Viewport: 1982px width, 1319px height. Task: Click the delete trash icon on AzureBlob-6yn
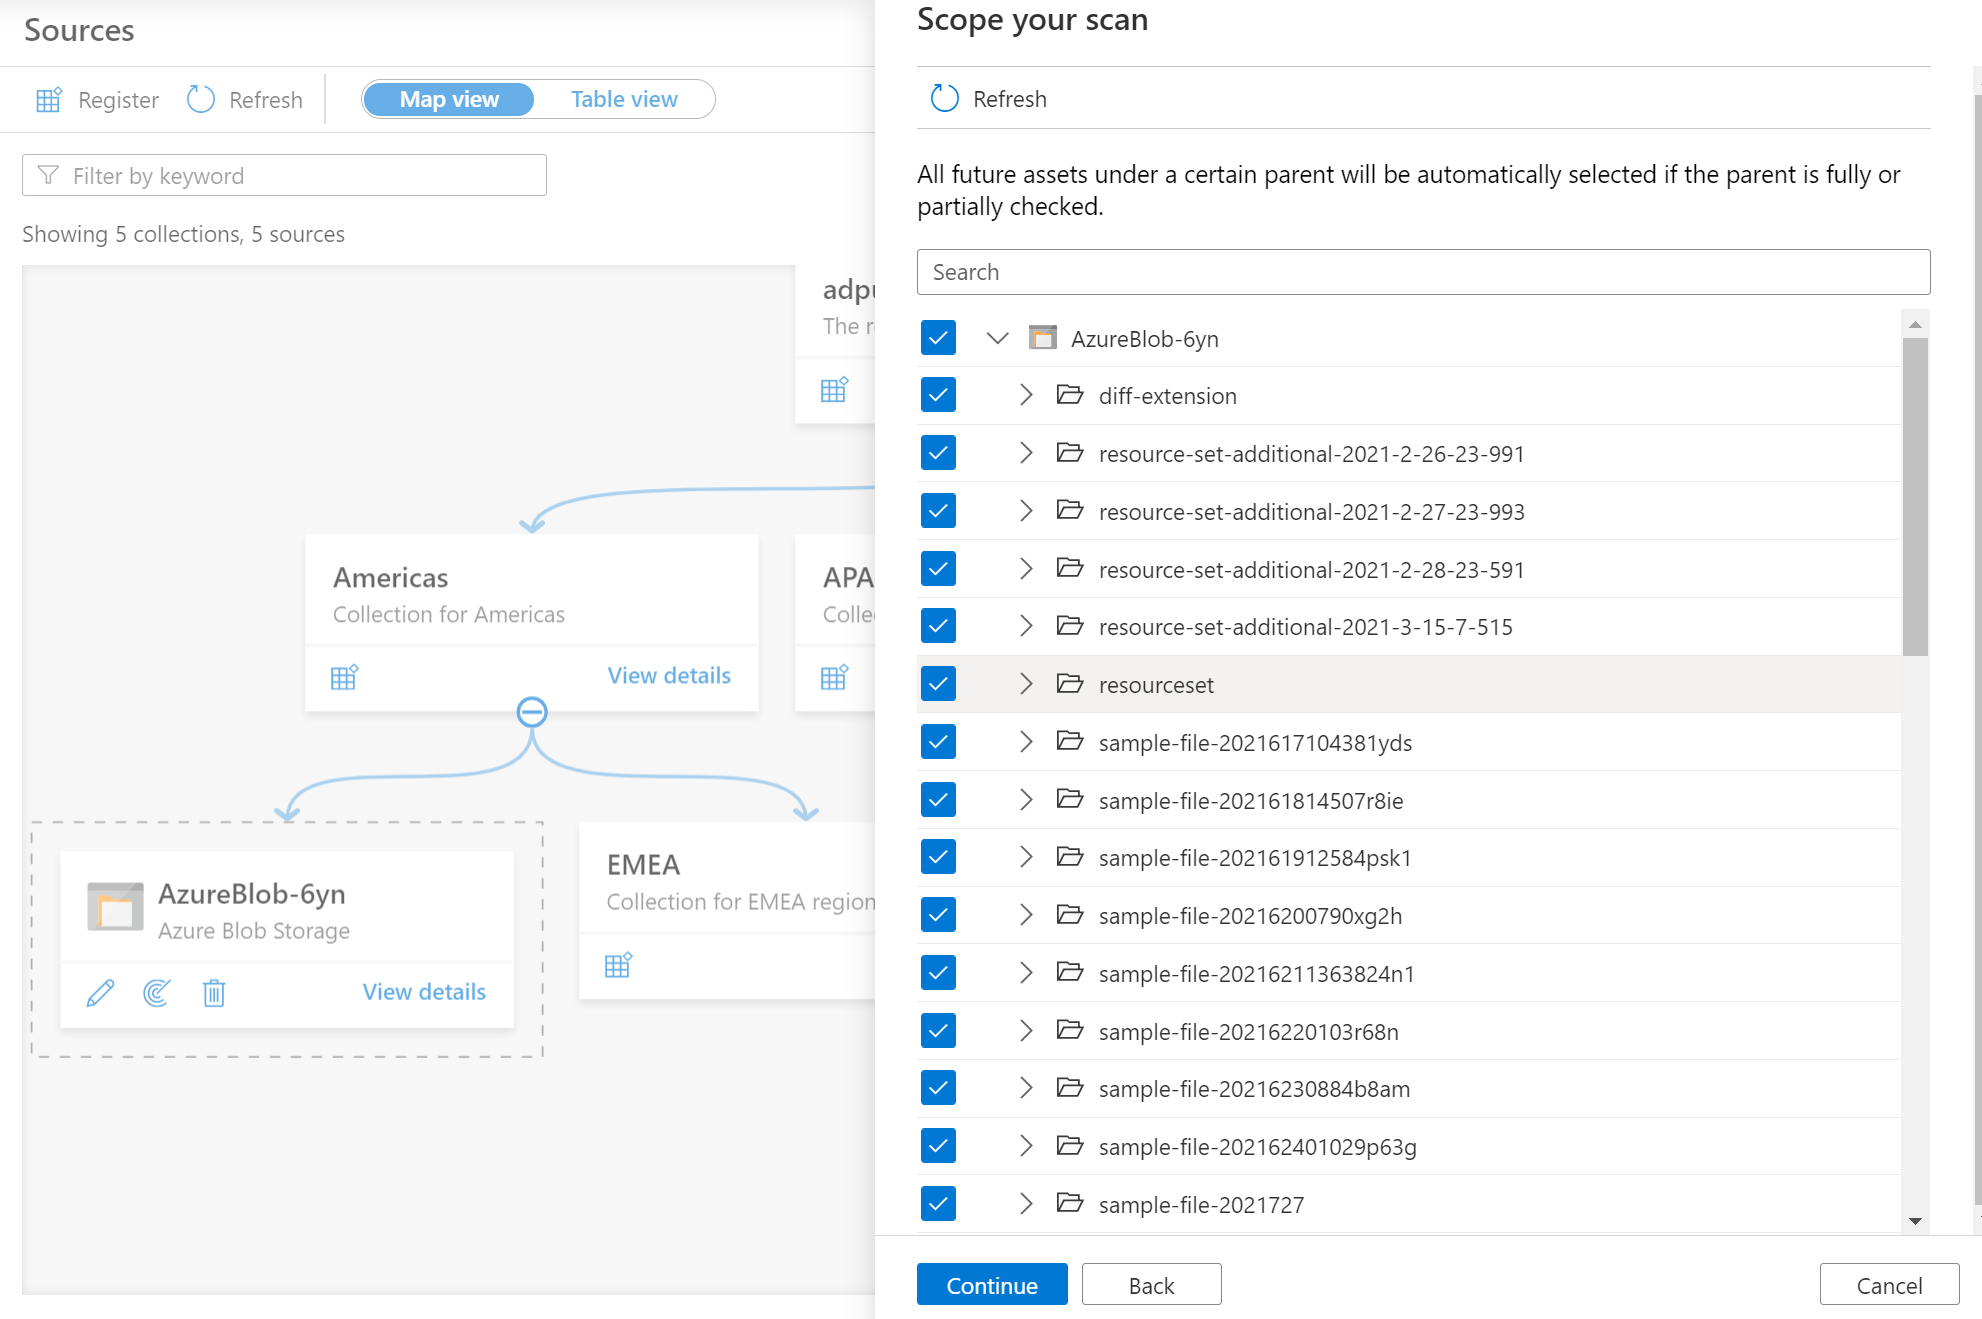click(x=213, y=991)
